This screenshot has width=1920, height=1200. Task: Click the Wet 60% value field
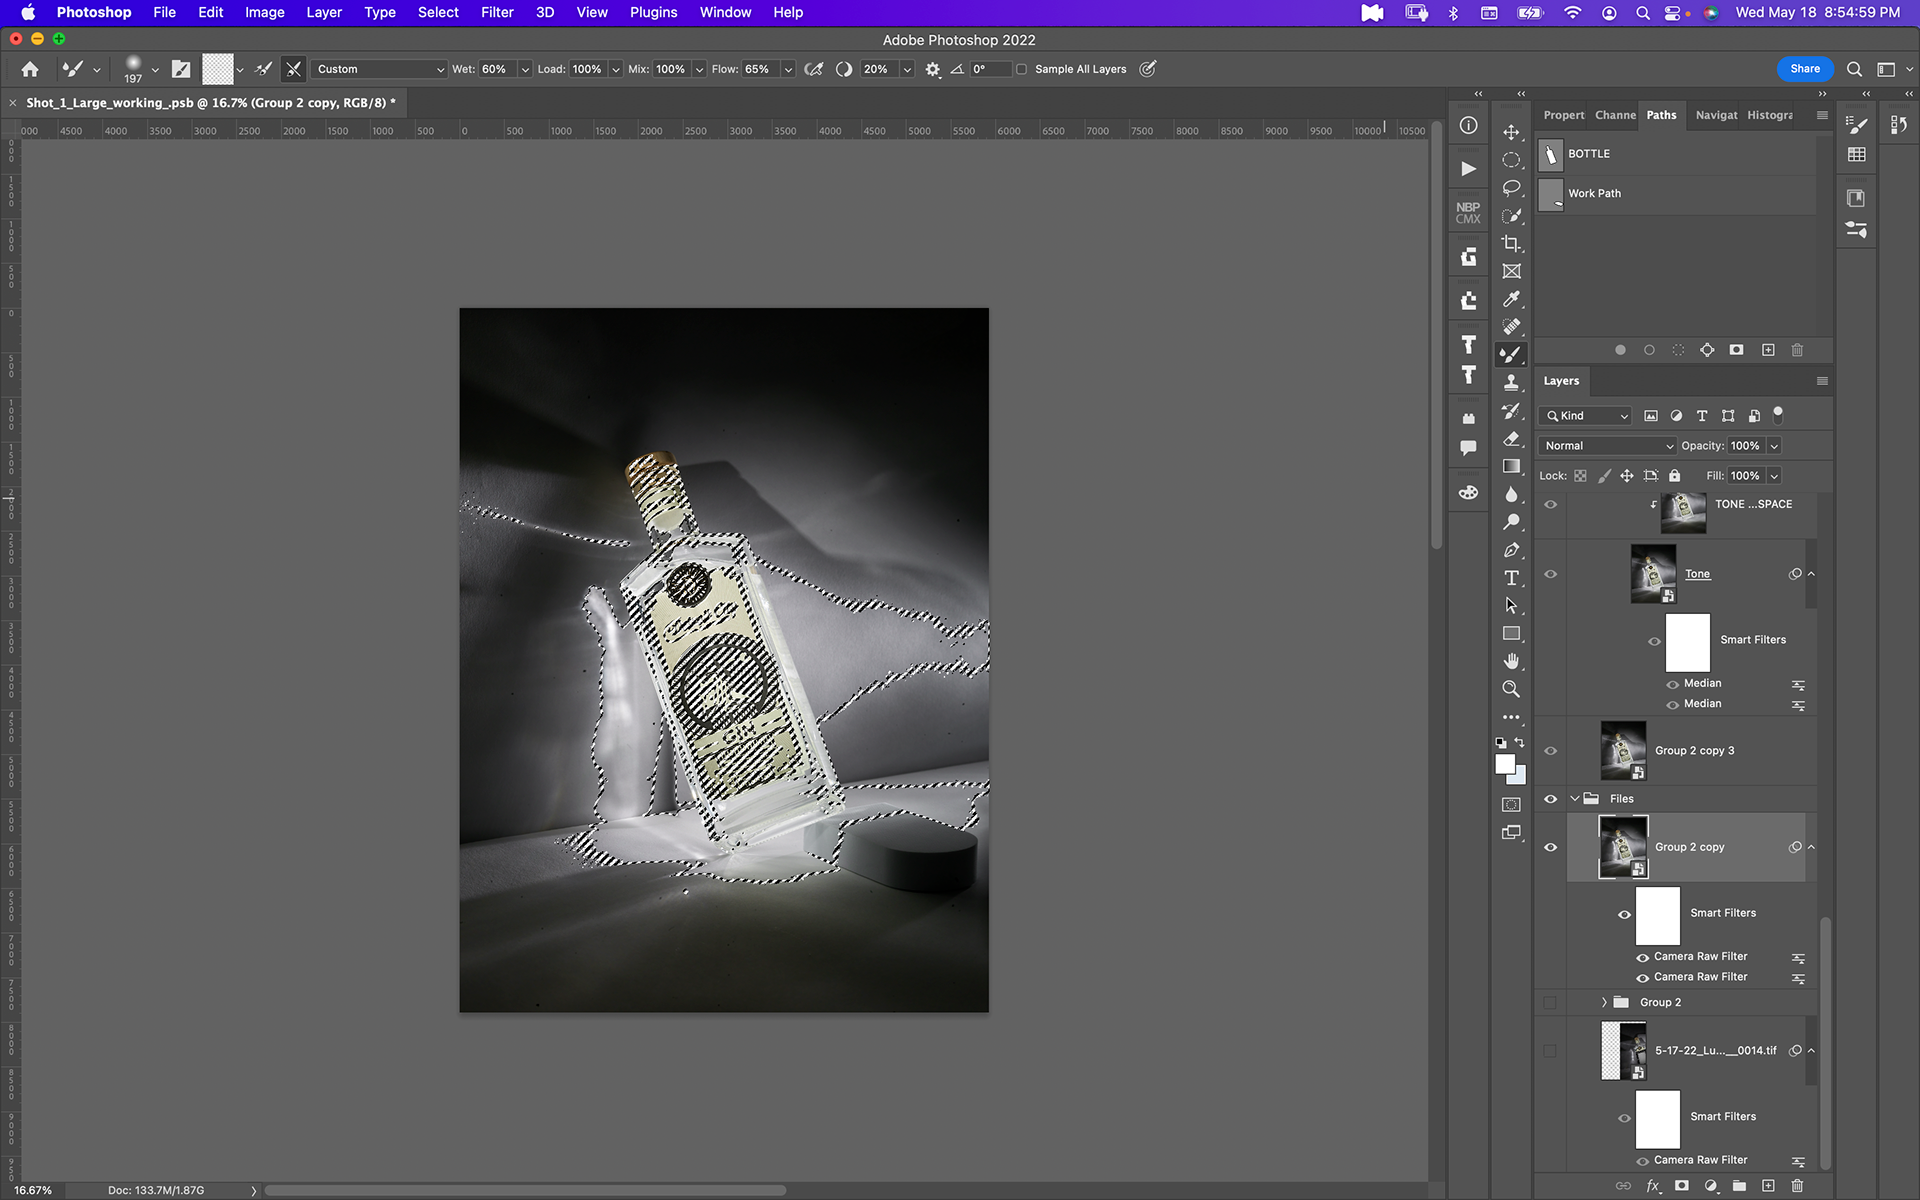[x=496, y=69]
